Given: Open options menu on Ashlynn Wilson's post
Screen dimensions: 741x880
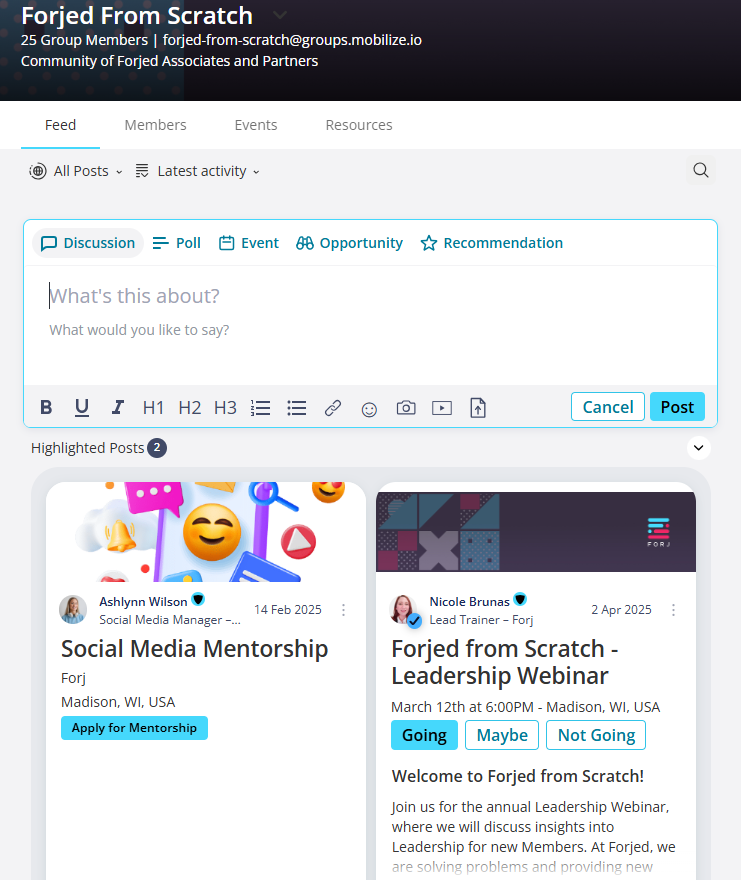Looking at the screenshot, I should 344,610.
